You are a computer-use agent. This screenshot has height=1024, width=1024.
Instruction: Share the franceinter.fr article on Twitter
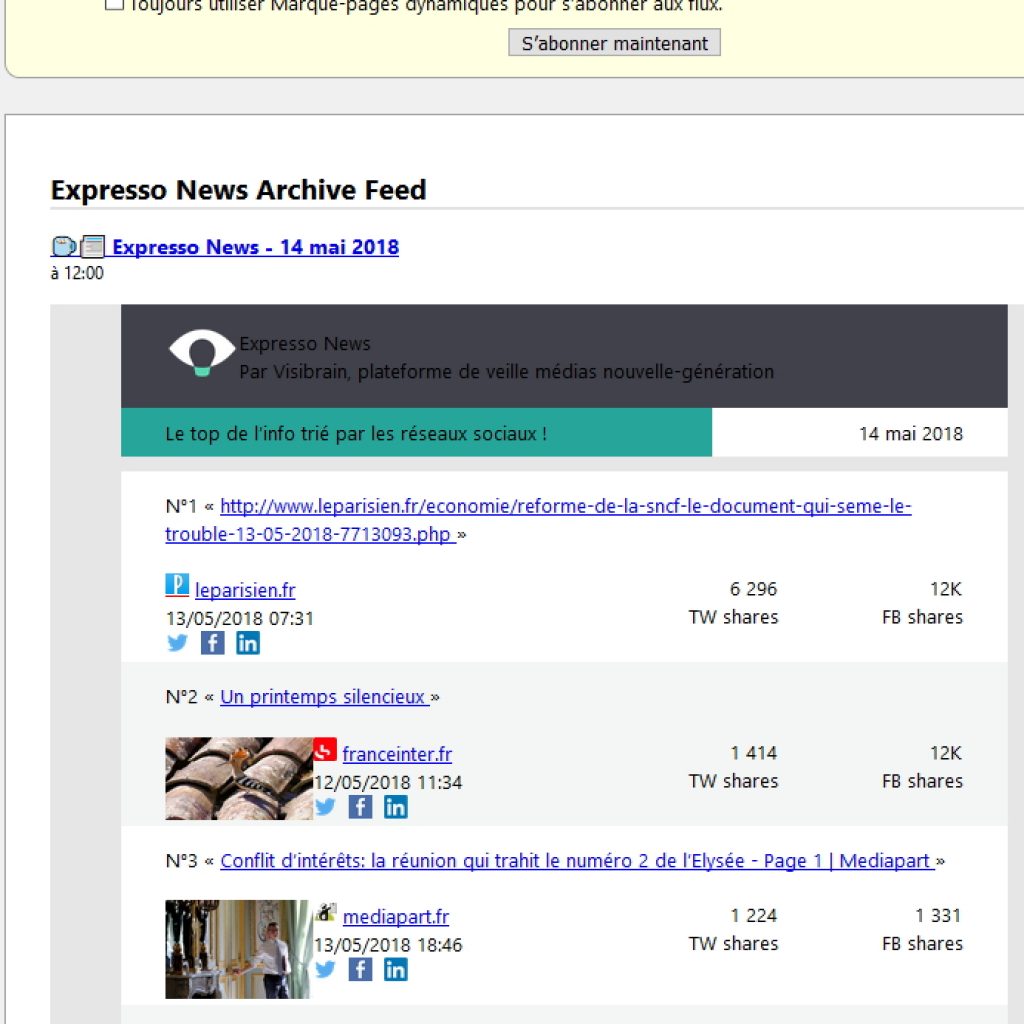325,807
